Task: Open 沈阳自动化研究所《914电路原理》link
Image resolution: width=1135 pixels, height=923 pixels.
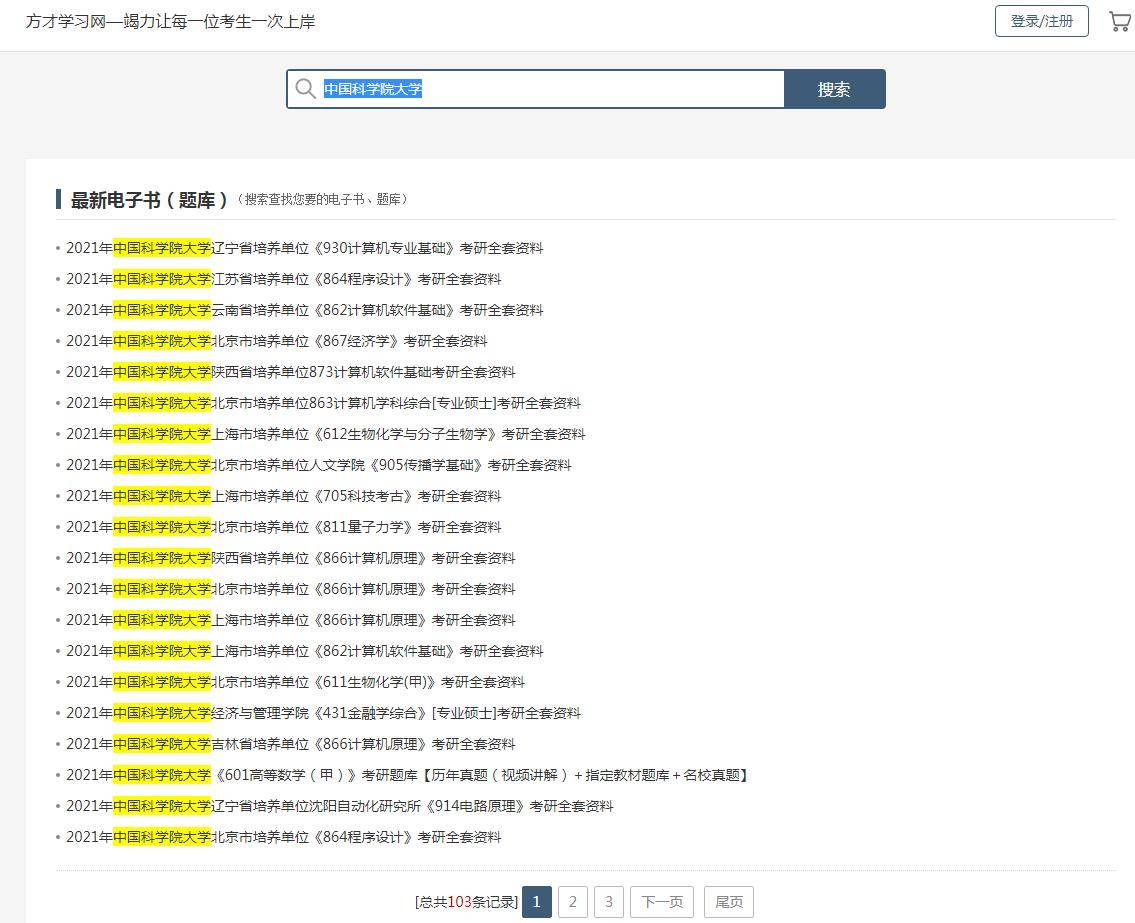Action: 339,806
